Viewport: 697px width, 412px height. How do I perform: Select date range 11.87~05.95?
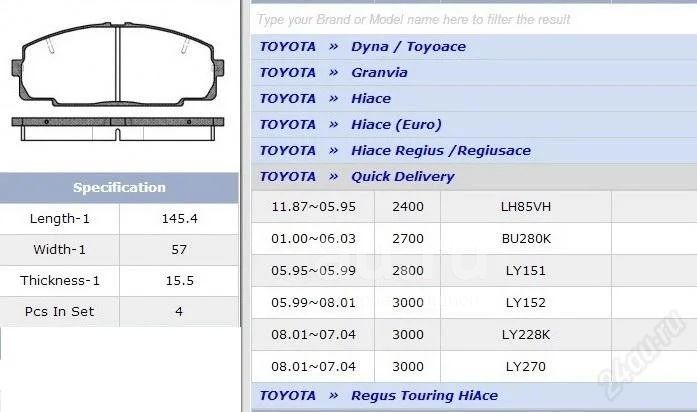(x=313, y=207)
